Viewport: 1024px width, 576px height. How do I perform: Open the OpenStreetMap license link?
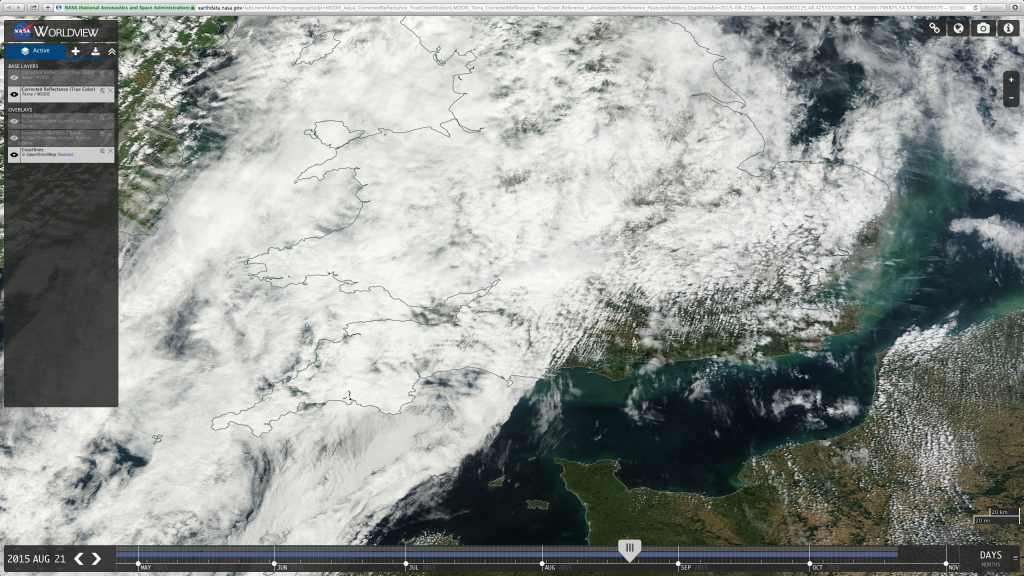point(65,155)
